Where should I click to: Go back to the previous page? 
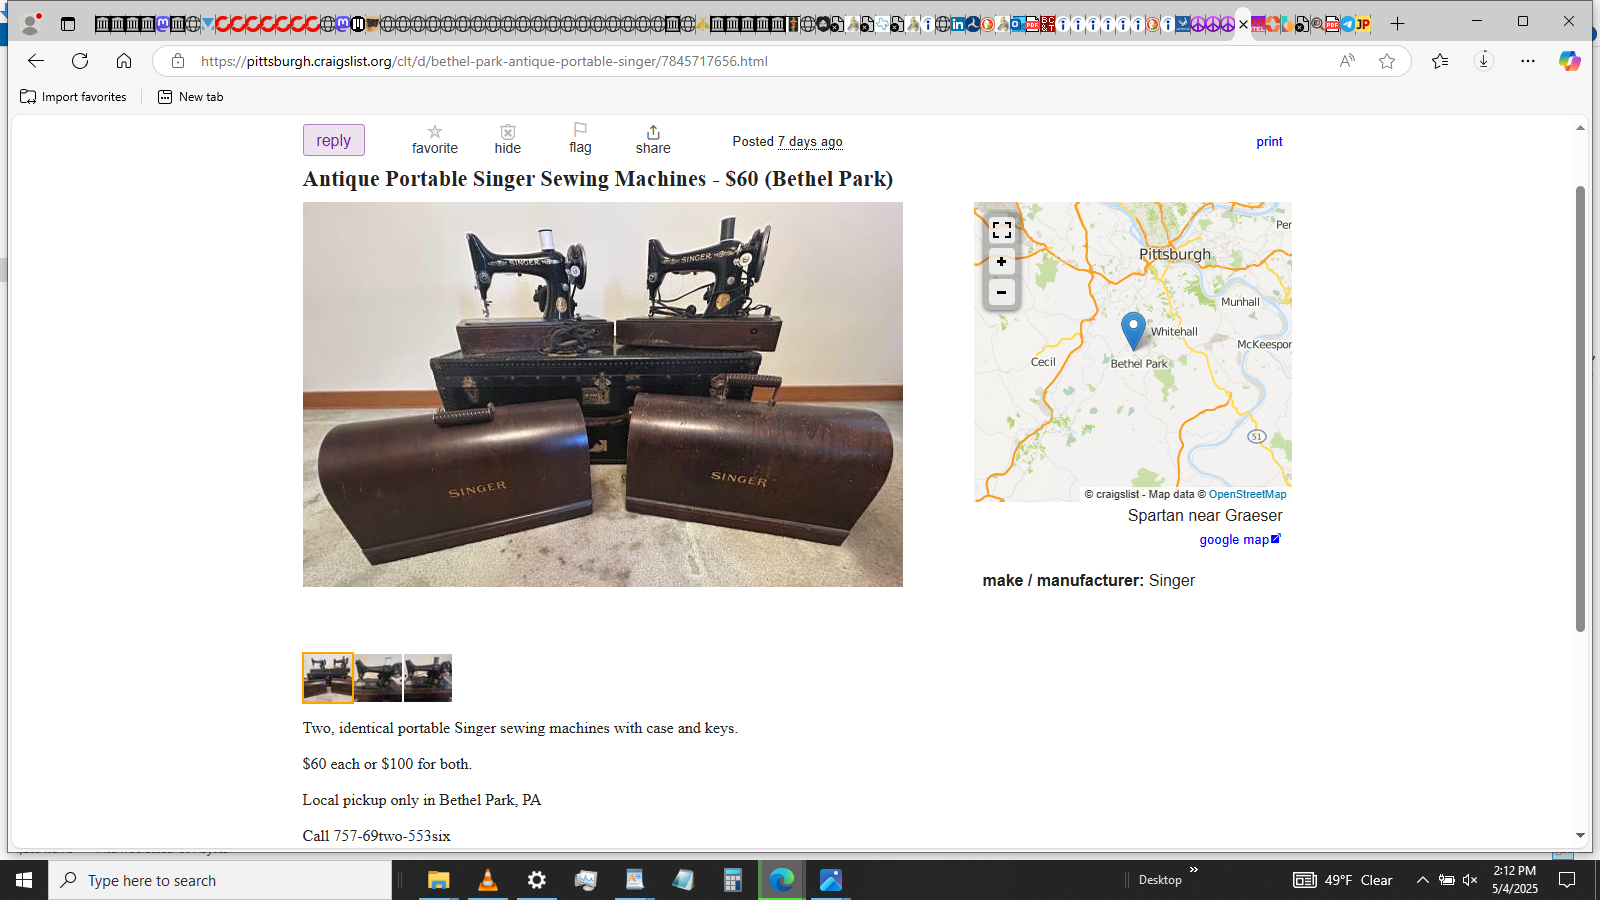[x=36, y=61]
